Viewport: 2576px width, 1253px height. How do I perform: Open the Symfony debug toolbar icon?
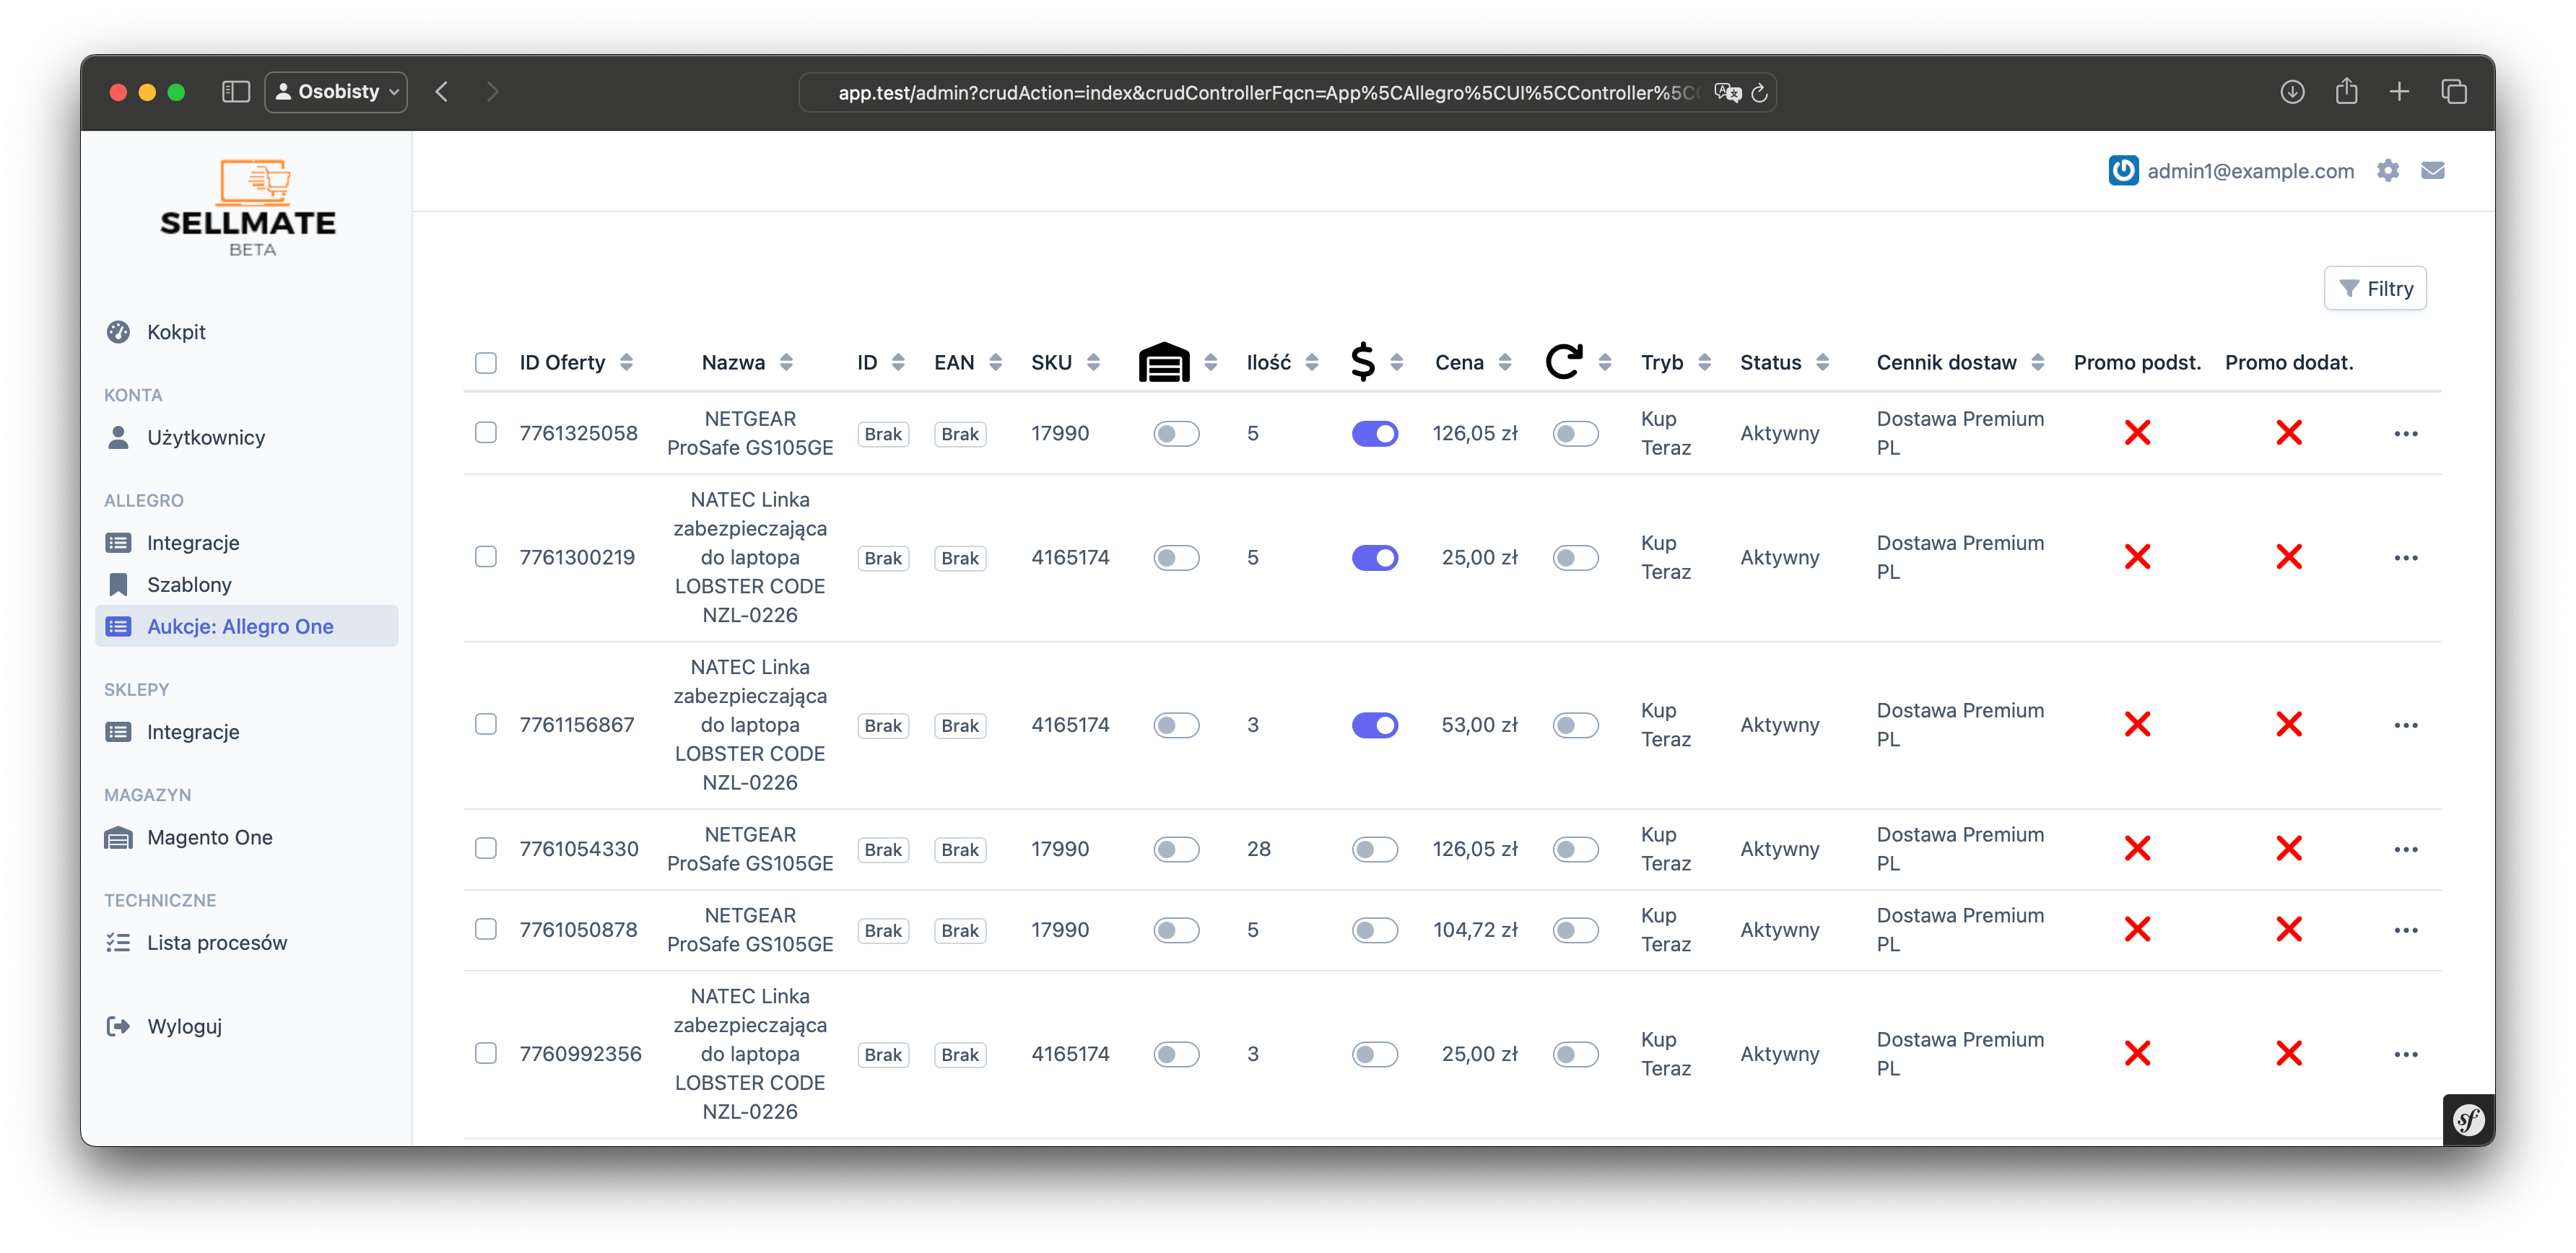(2468, 1120)
